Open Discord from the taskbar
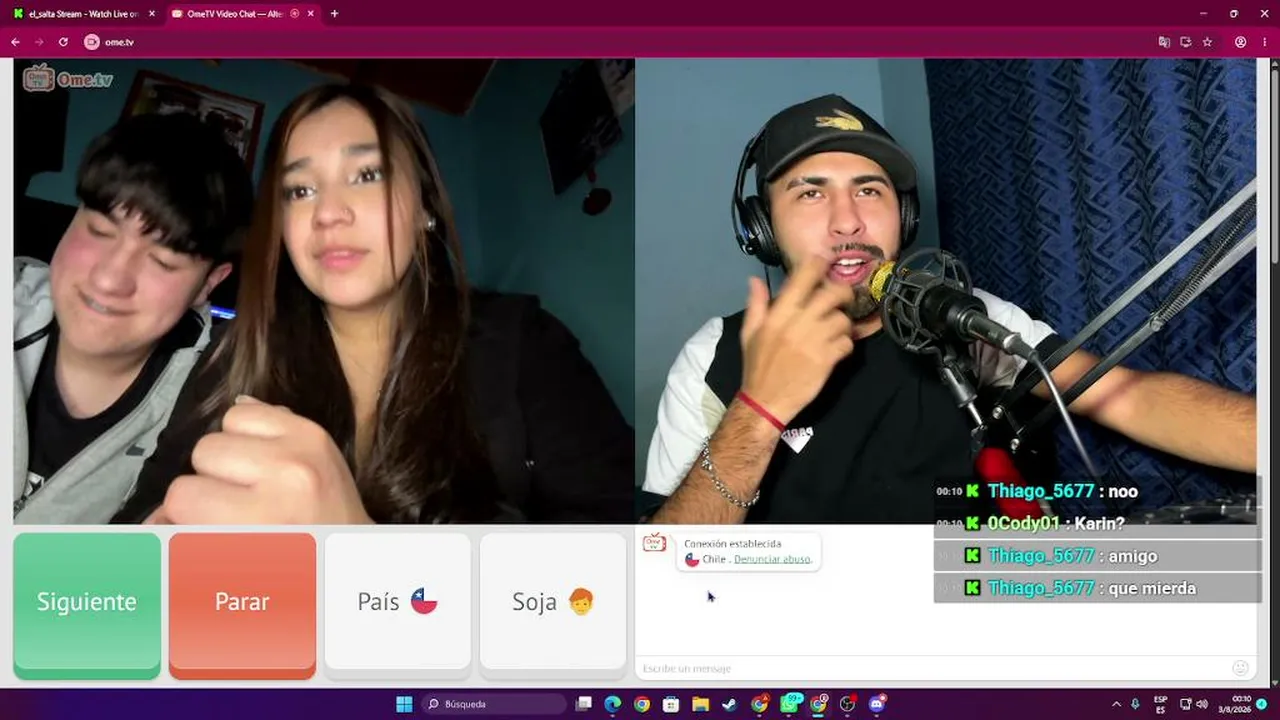Viewport: 1280px width, 720px height. click(x=877, y=704)
